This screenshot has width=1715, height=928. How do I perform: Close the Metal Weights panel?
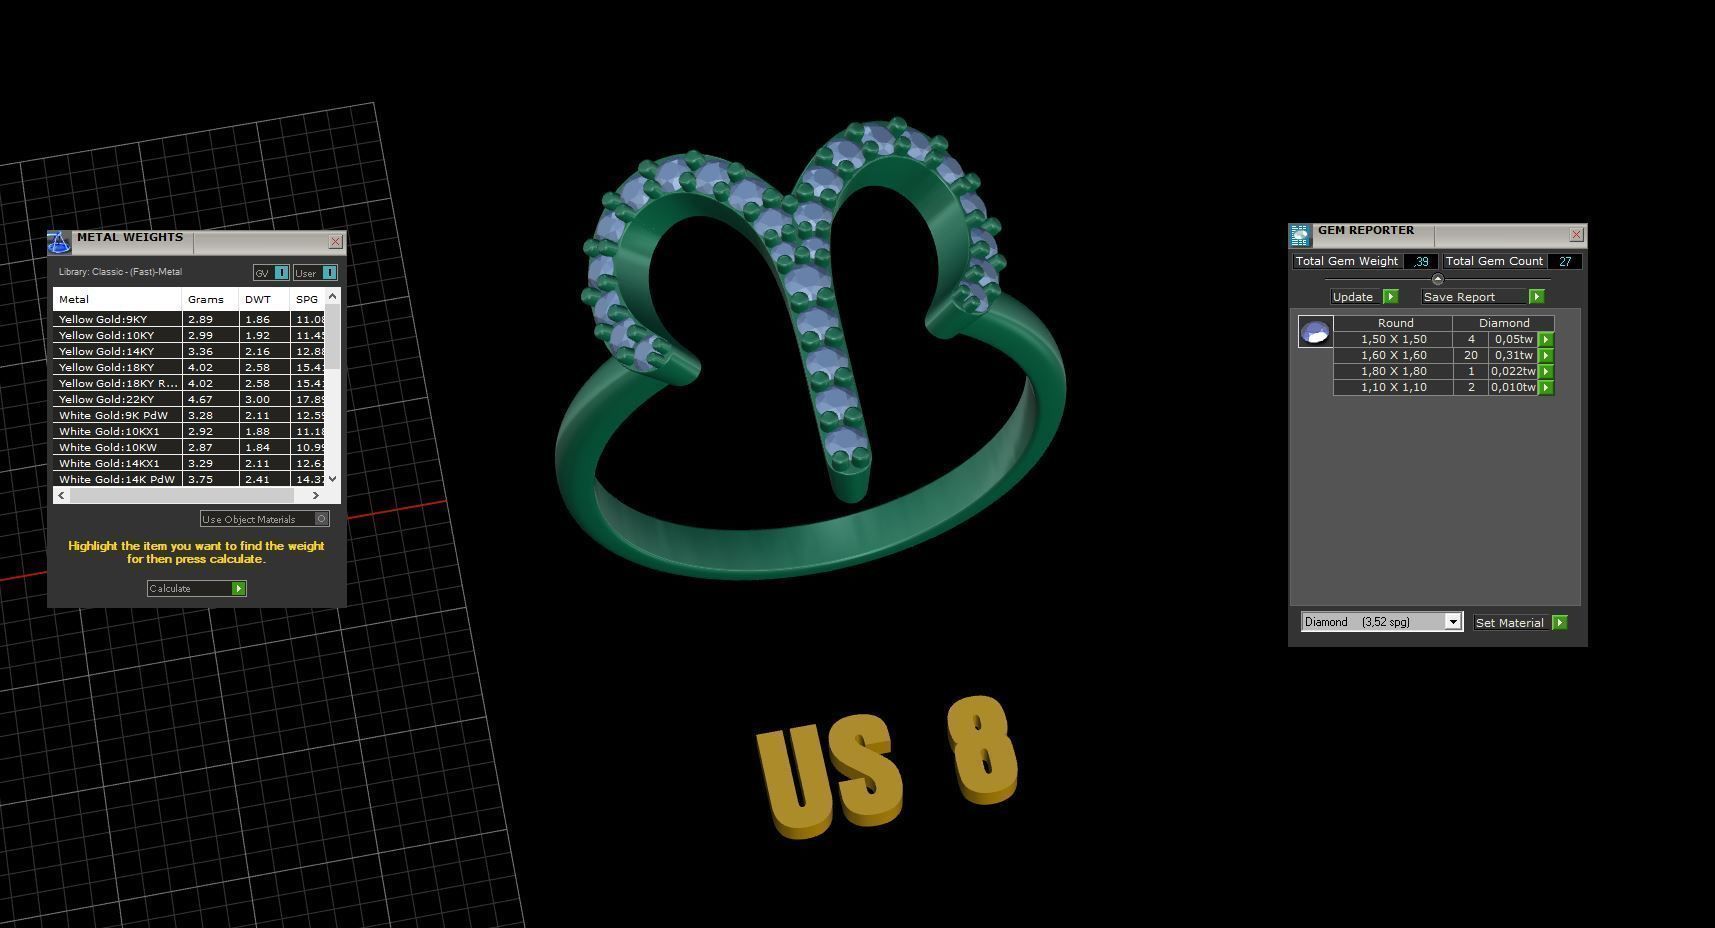coord(336,241)
